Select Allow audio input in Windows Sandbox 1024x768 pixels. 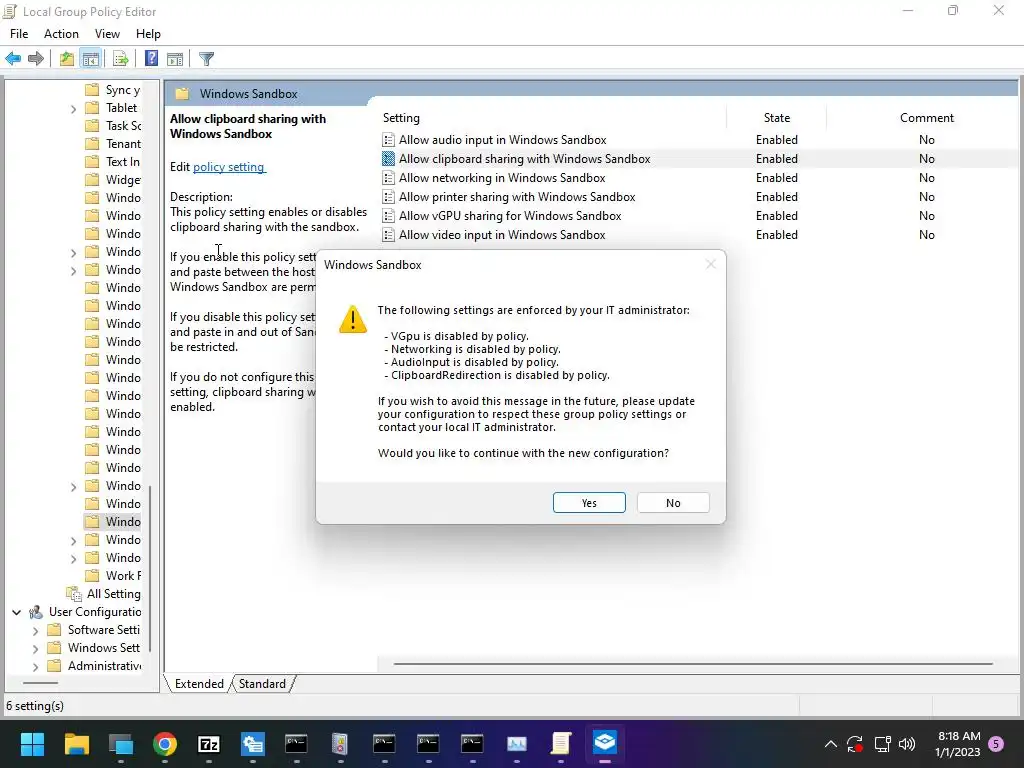tap(503, 140)
